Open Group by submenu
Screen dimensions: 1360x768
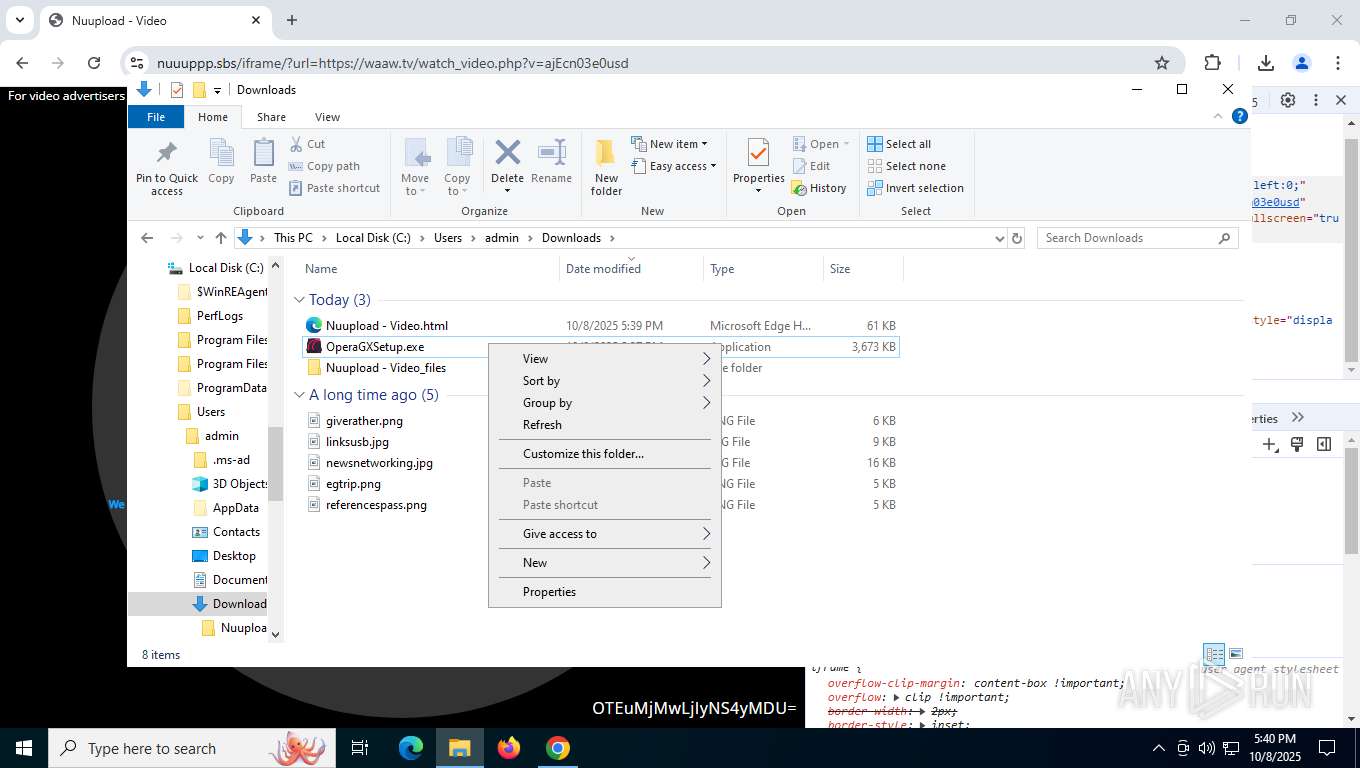coord(604,403)
